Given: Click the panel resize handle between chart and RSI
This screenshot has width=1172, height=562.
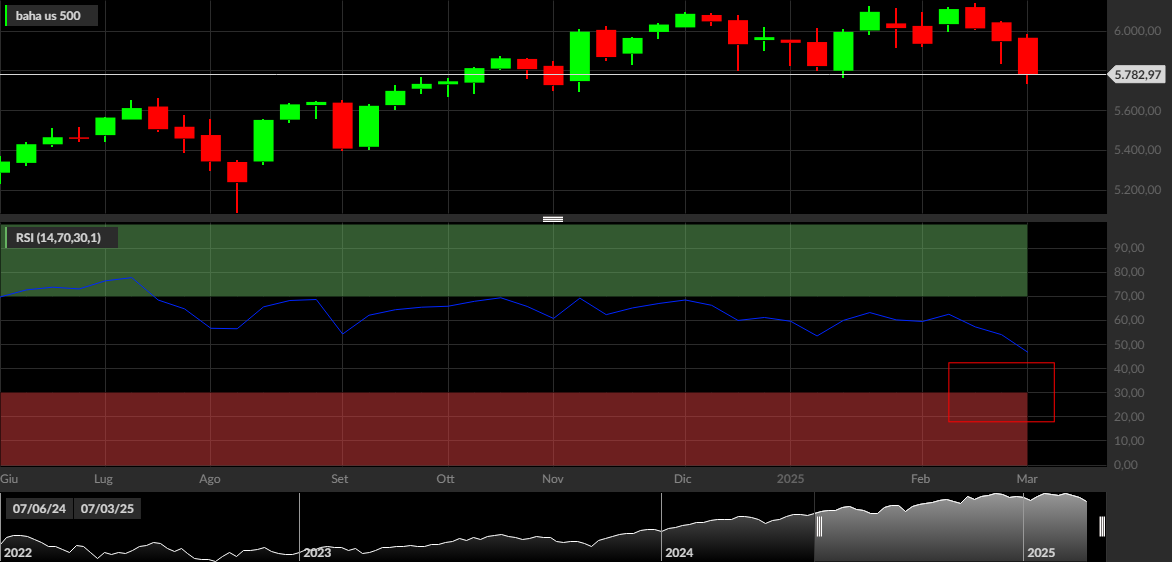Looking at the screenshot, I should pos(552,219).
